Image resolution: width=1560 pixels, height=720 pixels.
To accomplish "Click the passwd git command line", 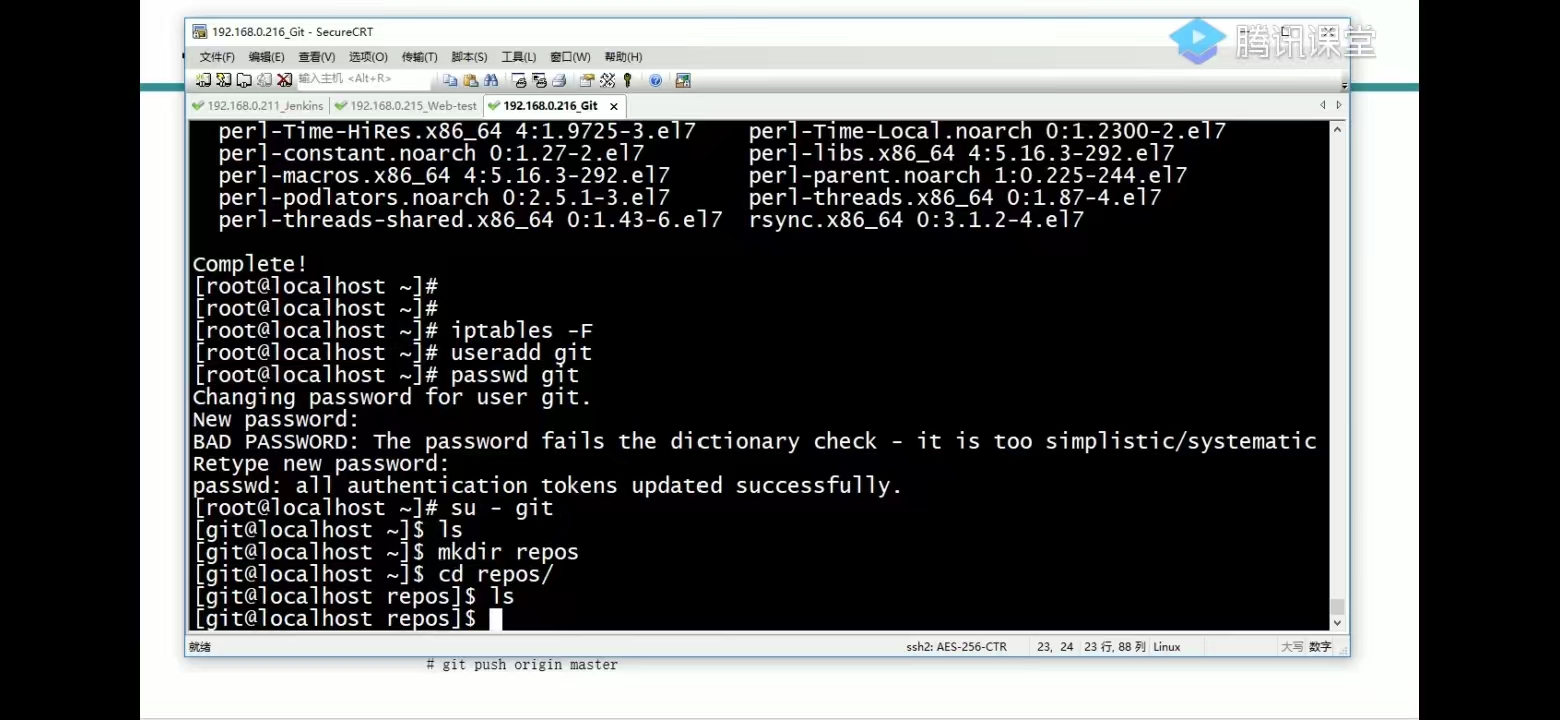I will point(386,374).
